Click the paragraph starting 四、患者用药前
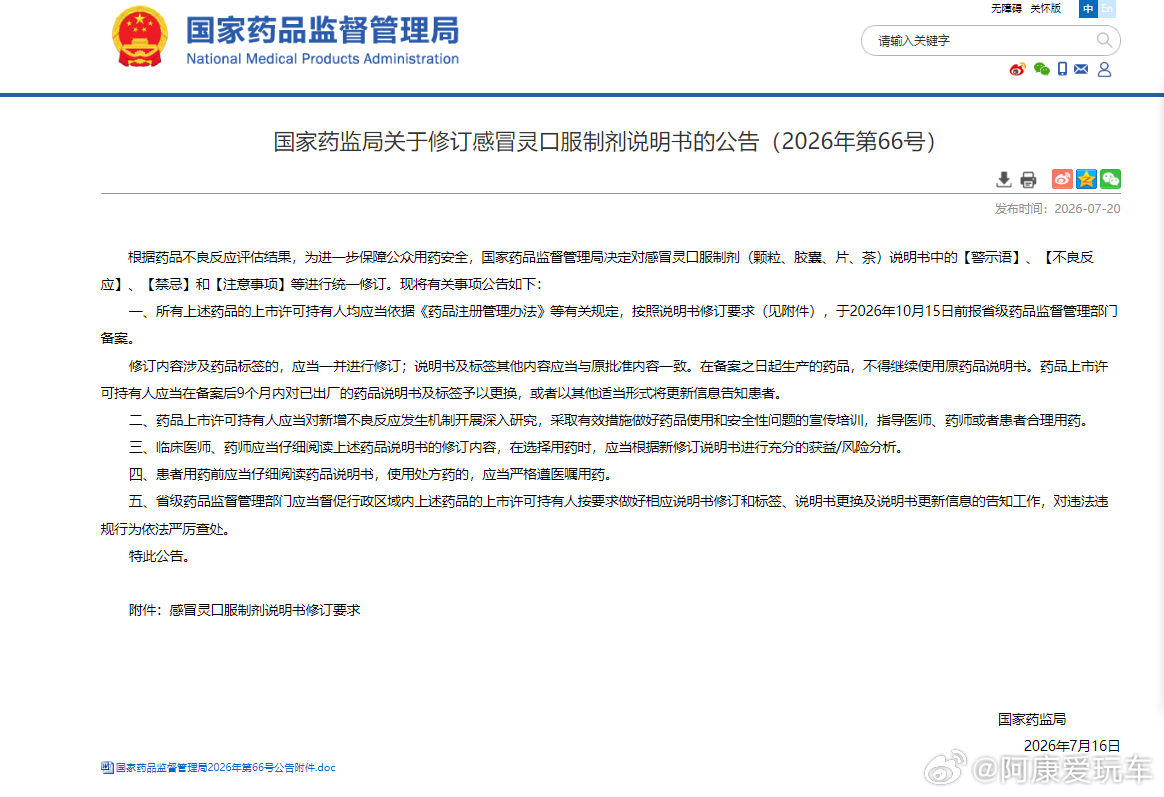The image size is (1164, 797). tap(371, 474)
